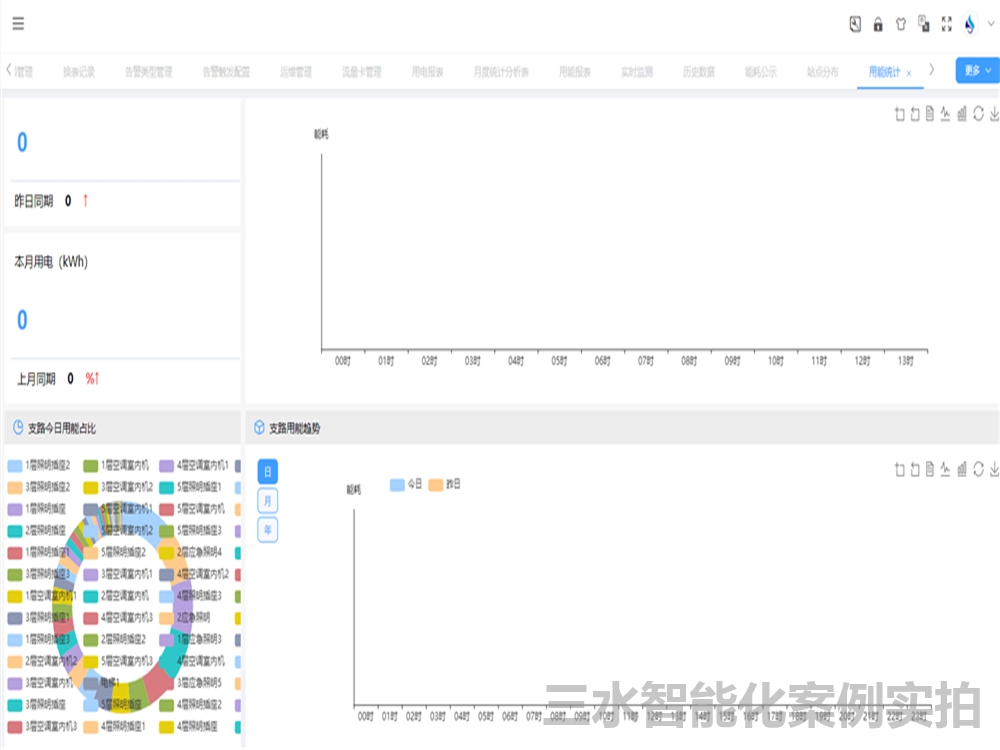This screenshot has width=1000, height=750.
Task: Open the 更多 dropdown button
Action: 977,71
